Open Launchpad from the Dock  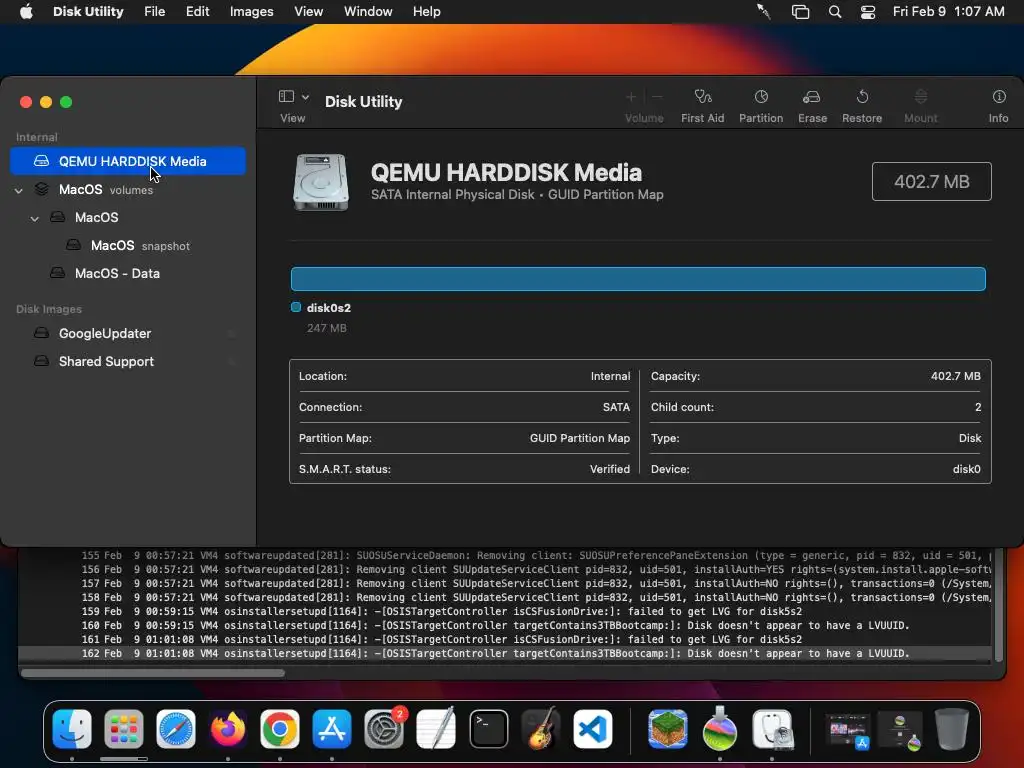(123, 729)
